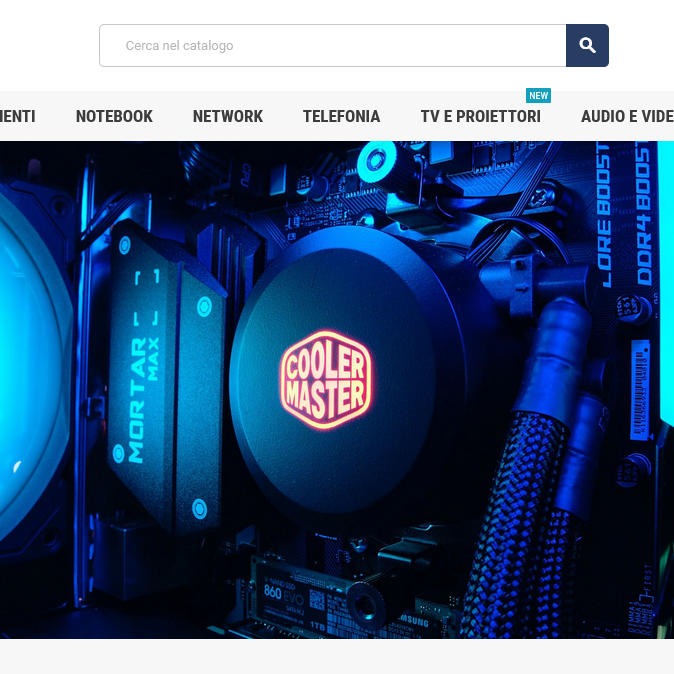Screen dimensions: 674x674
Task: Go to the TELEFONIA section
Action: 341,116
